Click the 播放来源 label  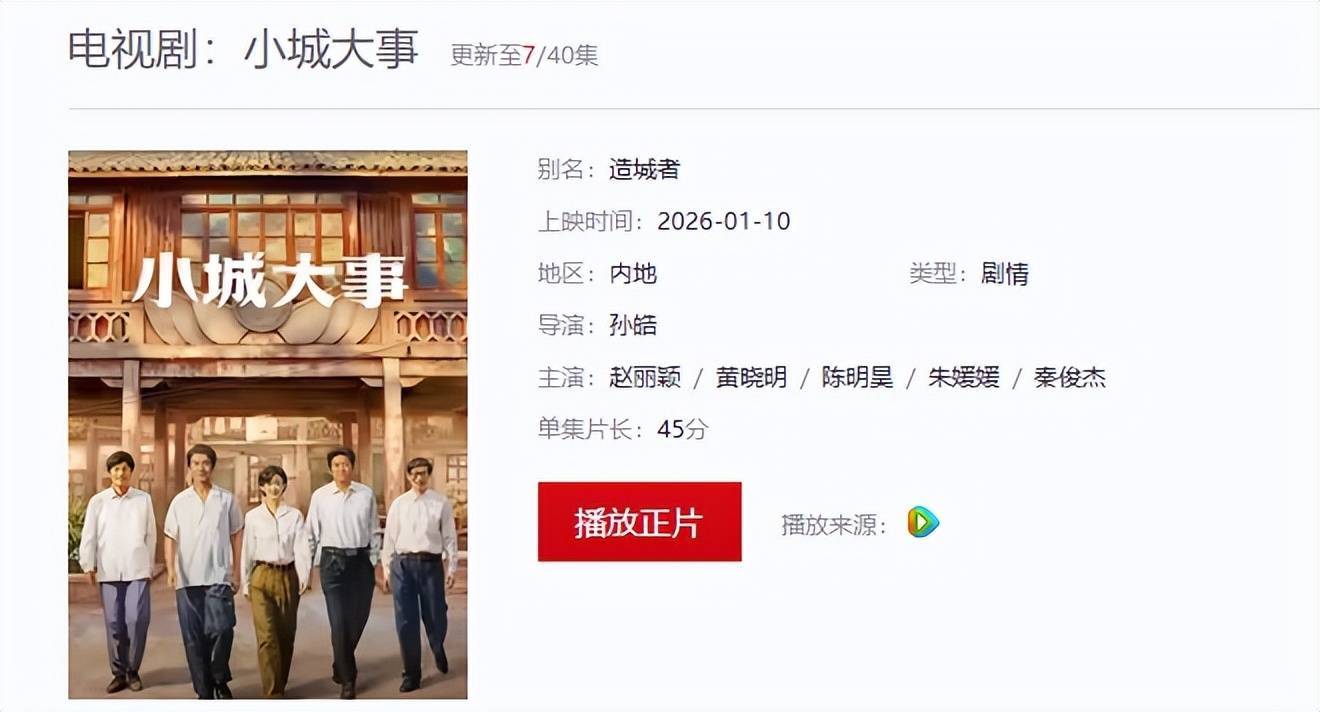click(834, 525)
